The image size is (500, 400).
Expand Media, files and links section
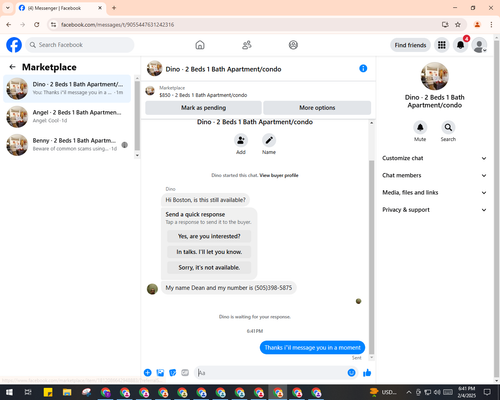[x=434, y=193]
